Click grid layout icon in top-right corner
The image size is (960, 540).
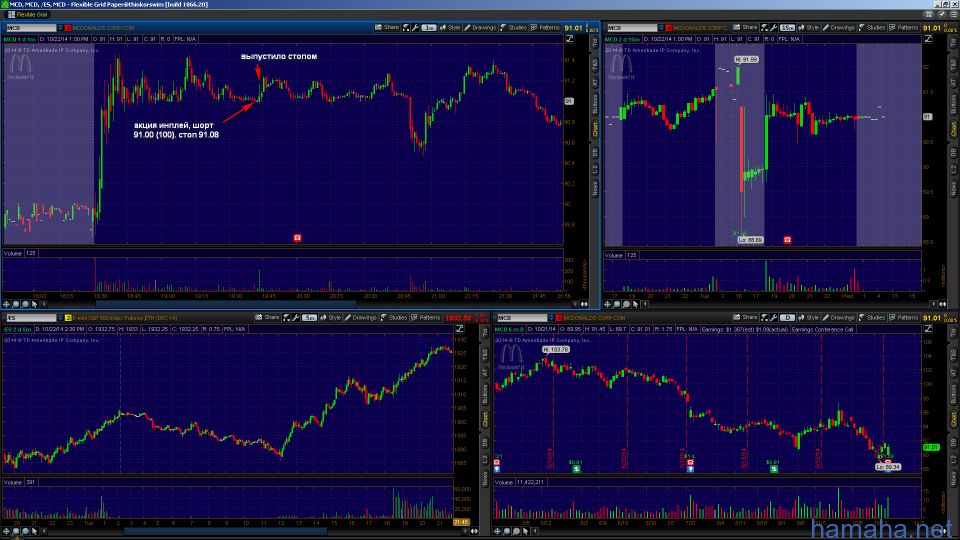(929, 14)
